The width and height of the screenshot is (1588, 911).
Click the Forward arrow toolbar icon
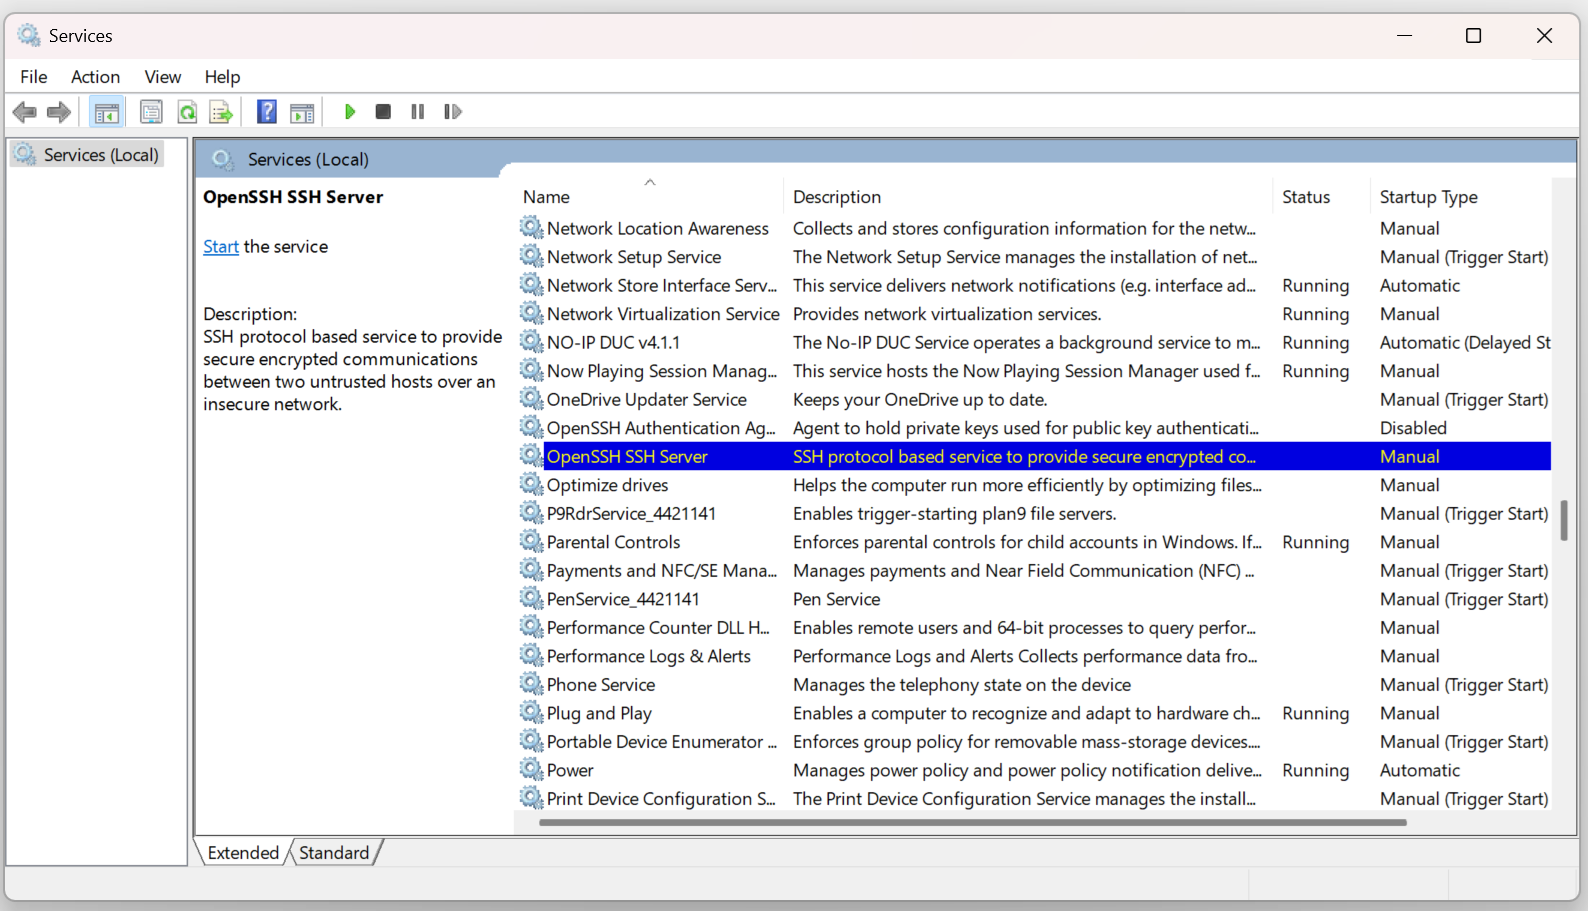tap(59, 112)
